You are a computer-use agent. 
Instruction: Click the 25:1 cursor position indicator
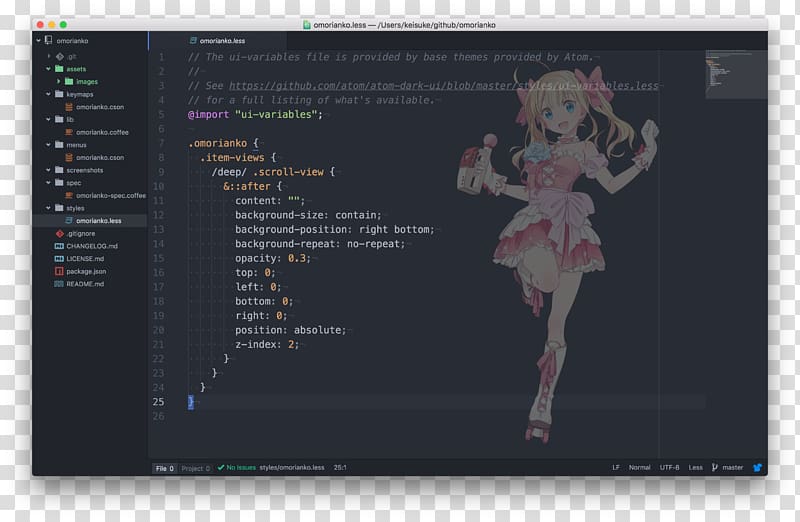(x=340, y=467)
